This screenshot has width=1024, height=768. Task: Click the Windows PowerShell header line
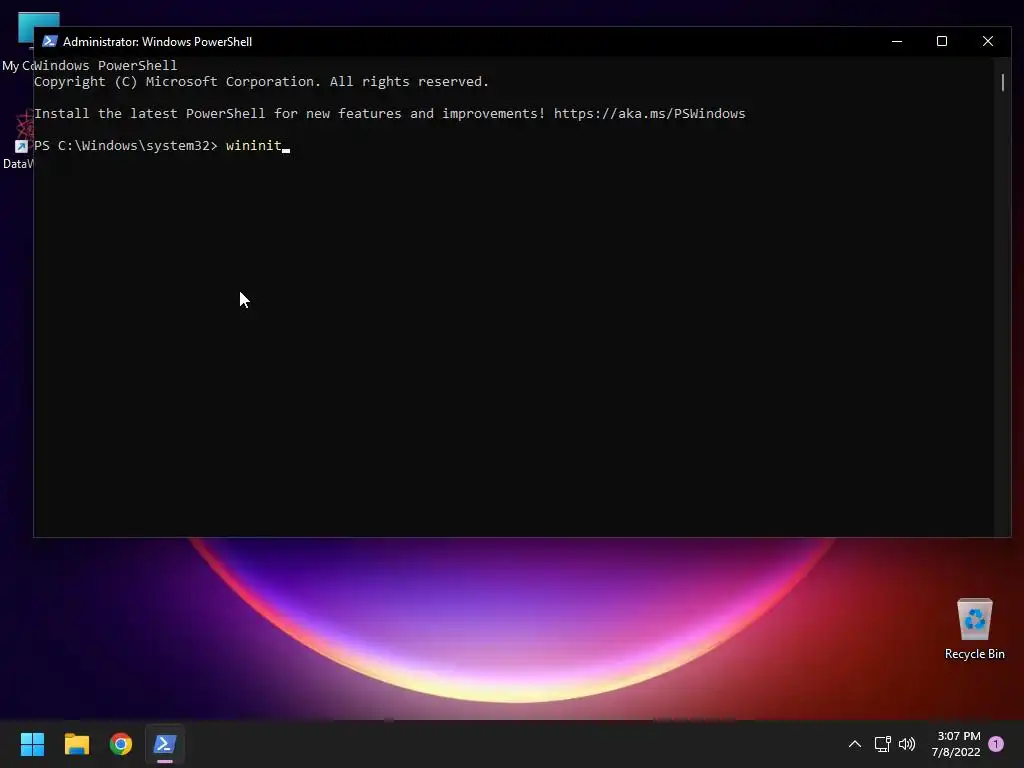[x=106, y=65]
